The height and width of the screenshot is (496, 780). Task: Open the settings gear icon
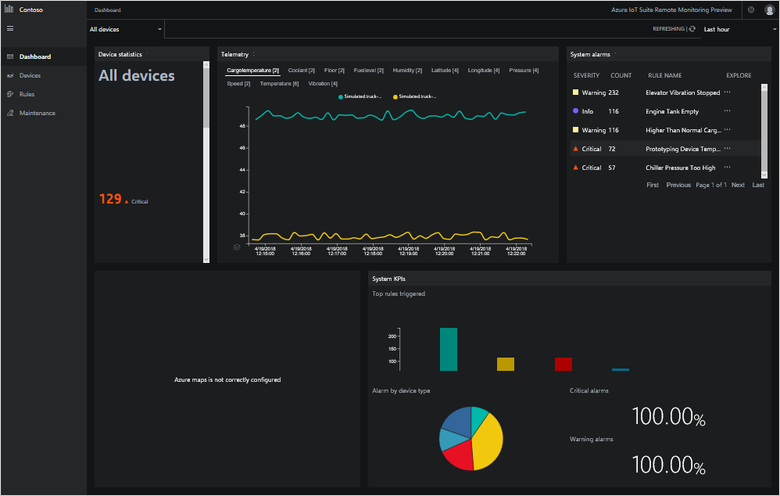tap(751, 9)
